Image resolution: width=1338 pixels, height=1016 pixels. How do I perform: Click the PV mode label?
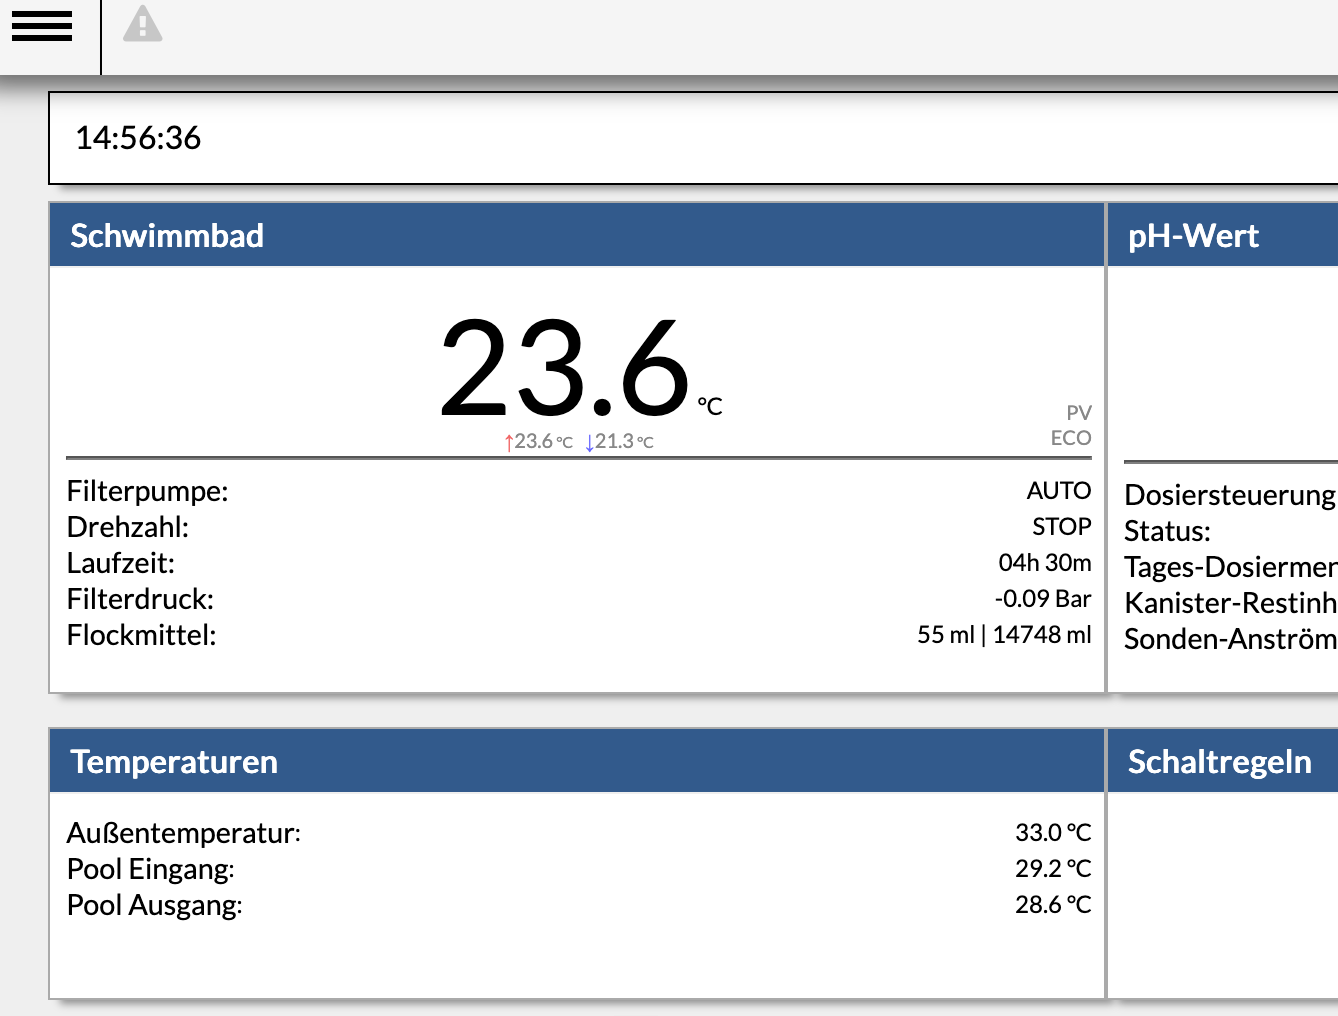pos(1079,413)
